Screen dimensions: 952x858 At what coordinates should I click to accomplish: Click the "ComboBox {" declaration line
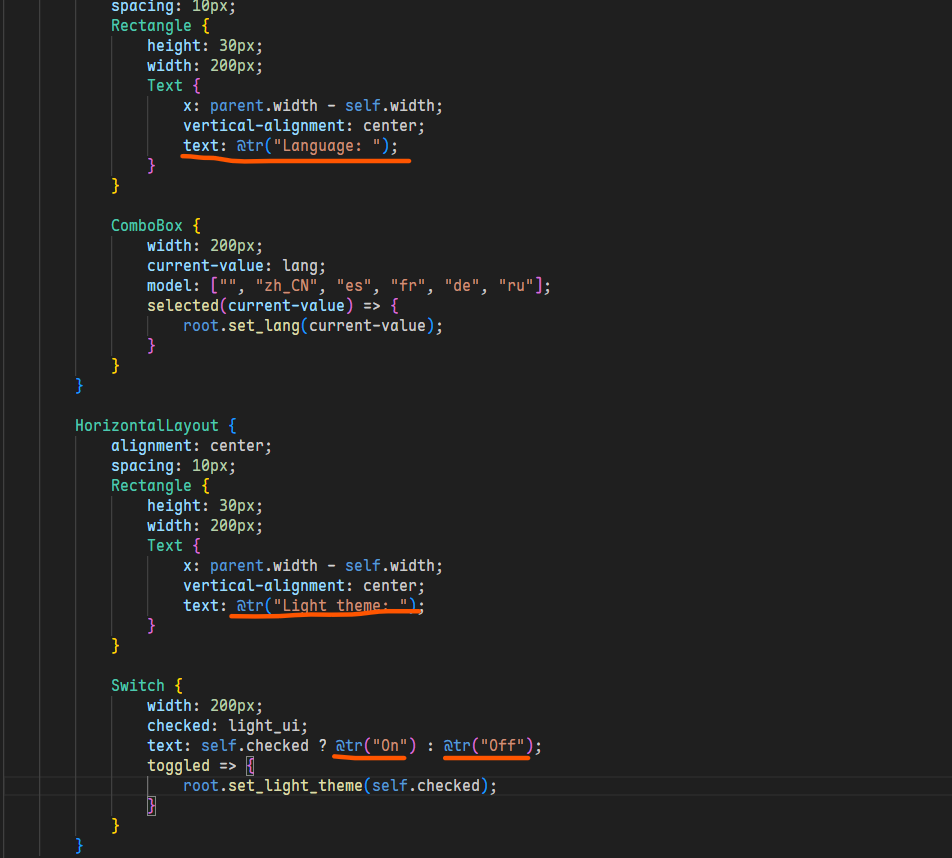[155, 226]
